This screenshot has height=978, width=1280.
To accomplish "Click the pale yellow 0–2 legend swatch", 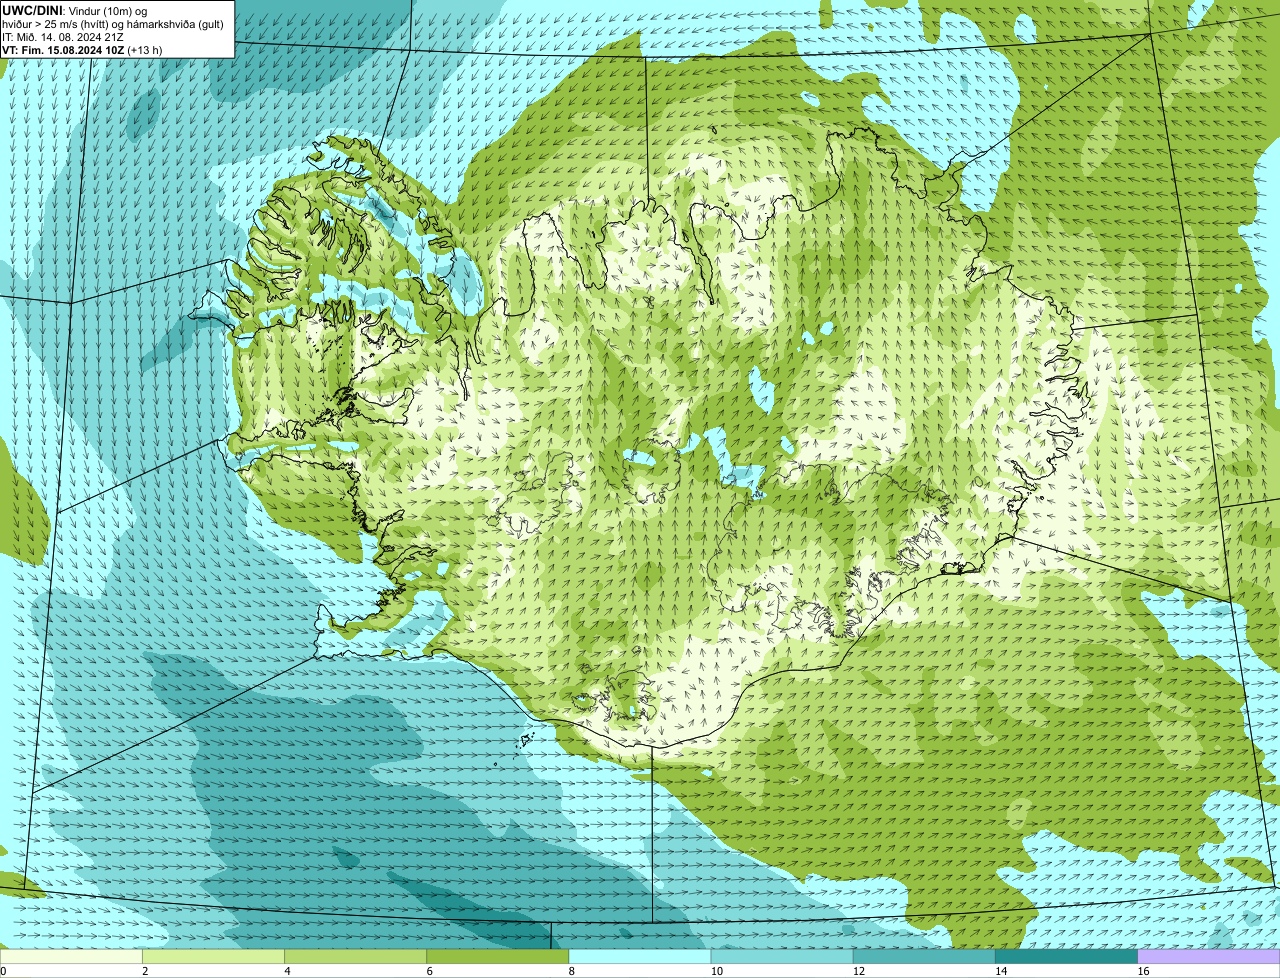I will 72,957.
